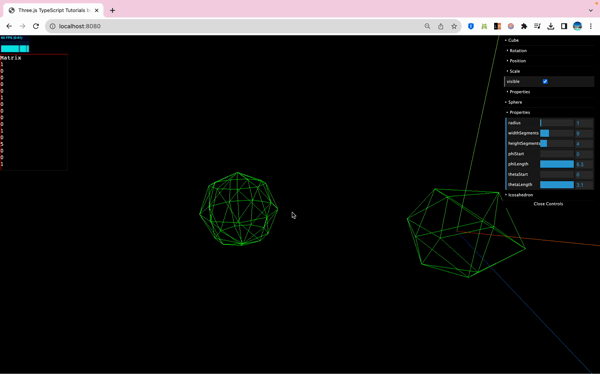Screen dimensions: 600x374
Task: Edit the widthSegments value field
Action: click(x=584, y=133)
